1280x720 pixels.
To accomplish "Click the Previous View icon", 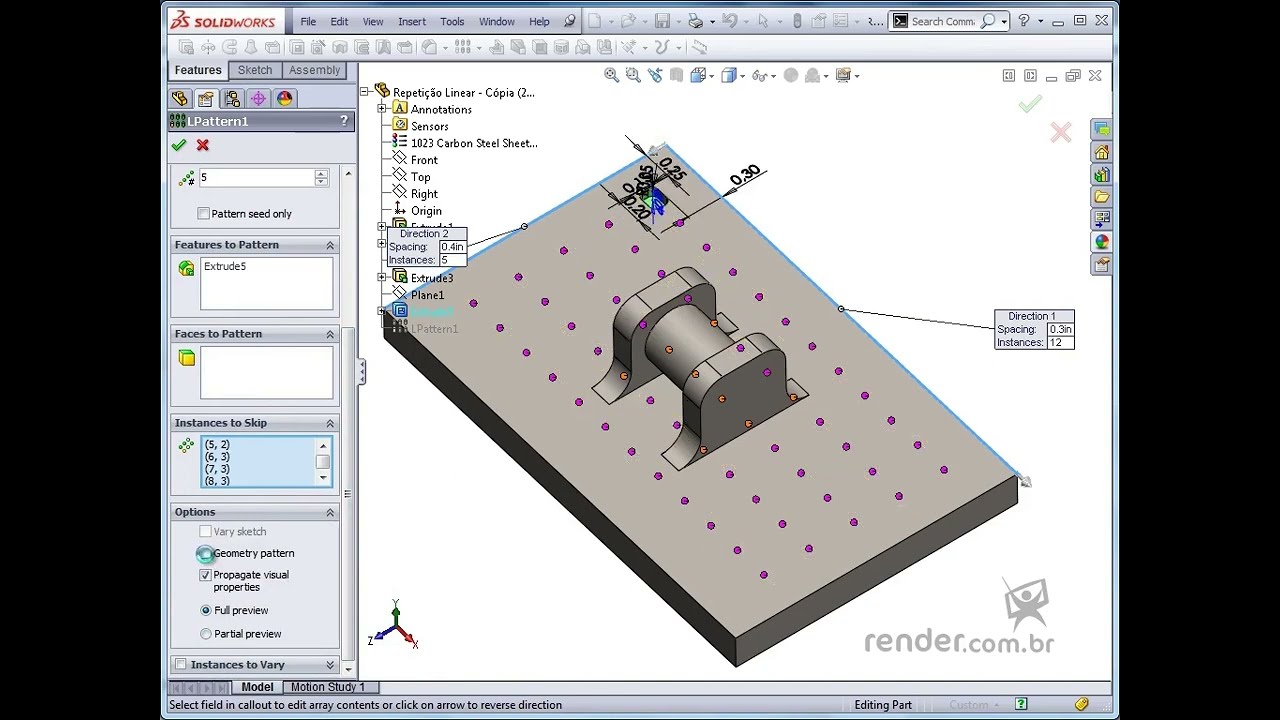I will click(x=655, y=75).
